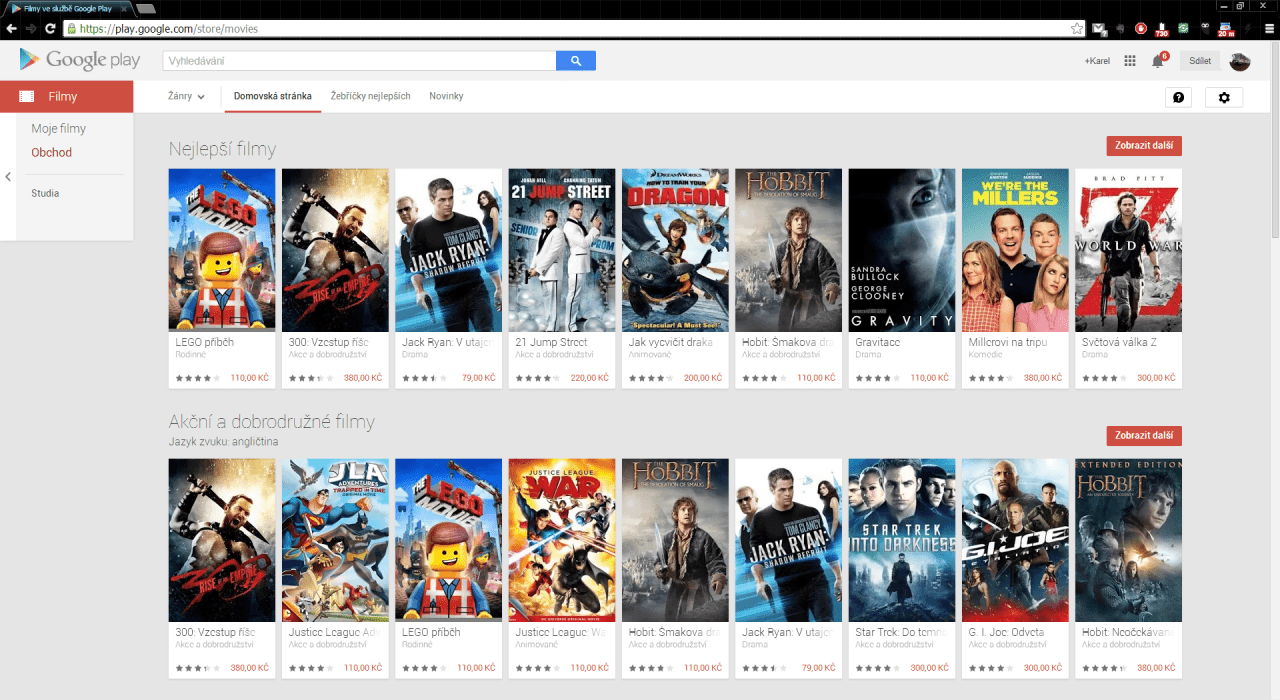This screenshot has height=700, width=1280.
Task: Click the Evernote elephant extension icon
Action: click(x=1120, y=29)
